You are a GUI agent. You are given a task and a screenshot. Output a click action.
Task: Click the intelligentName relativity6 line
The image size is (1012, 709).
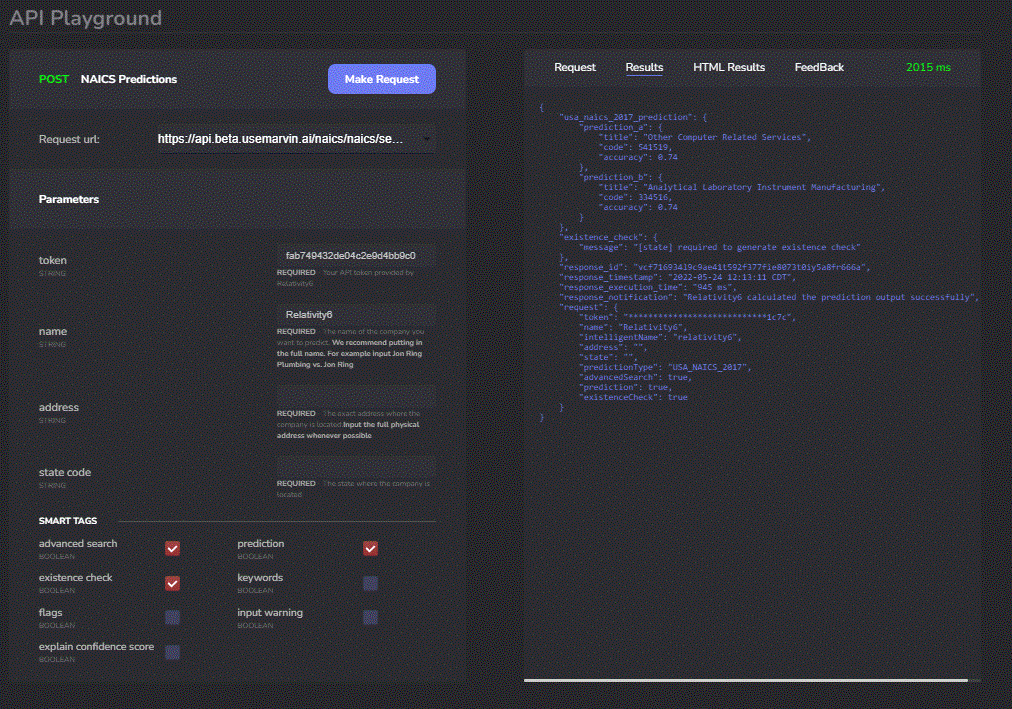660,337
